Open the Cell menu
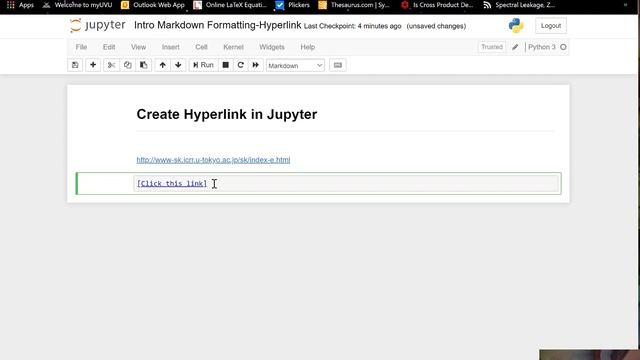Screen dimensions: 640x360 click(201, 47)
